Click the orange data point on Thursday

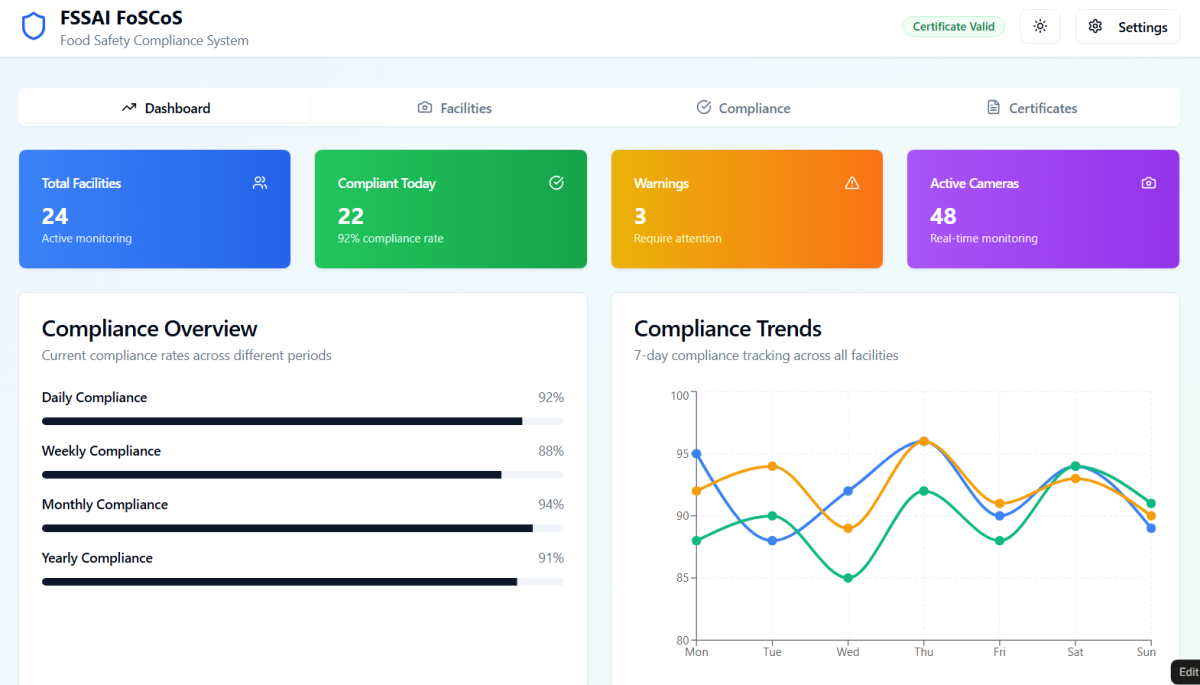point(924,441)
